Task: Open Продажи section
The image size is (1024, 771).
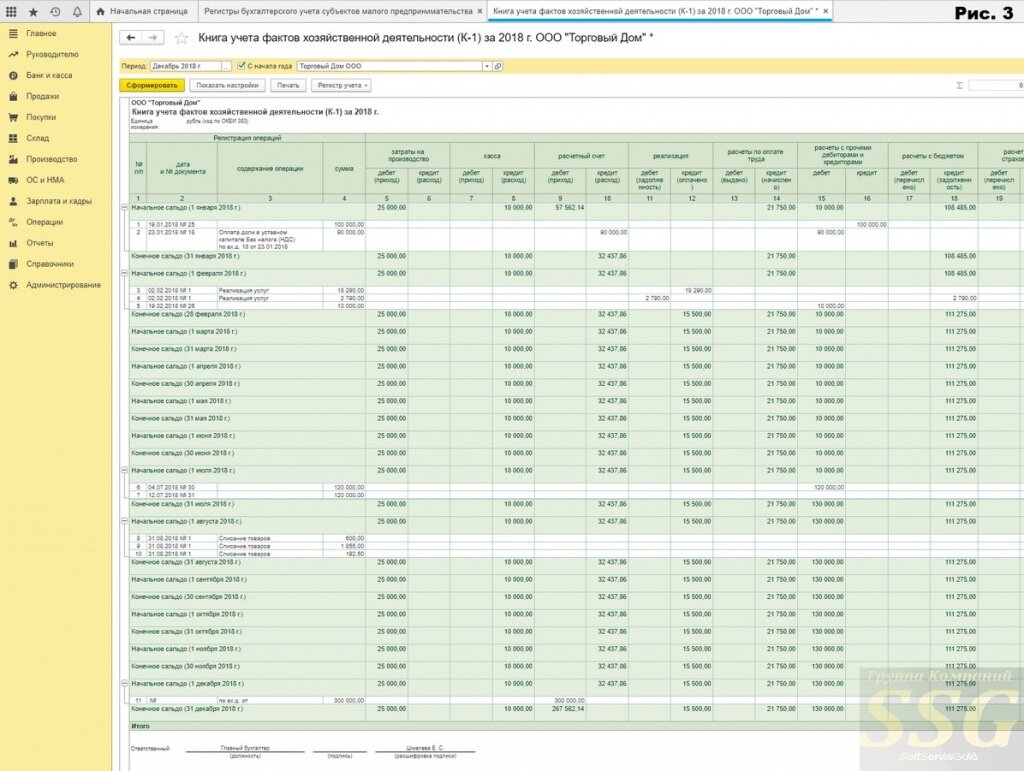Action: click(x=42, y=96)
